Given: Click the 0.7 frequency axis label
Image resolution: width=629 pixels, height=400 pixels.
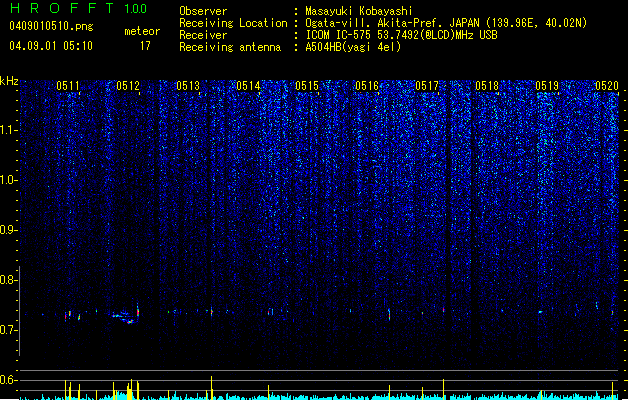Looking at the screenshot, I should point(8,330).
